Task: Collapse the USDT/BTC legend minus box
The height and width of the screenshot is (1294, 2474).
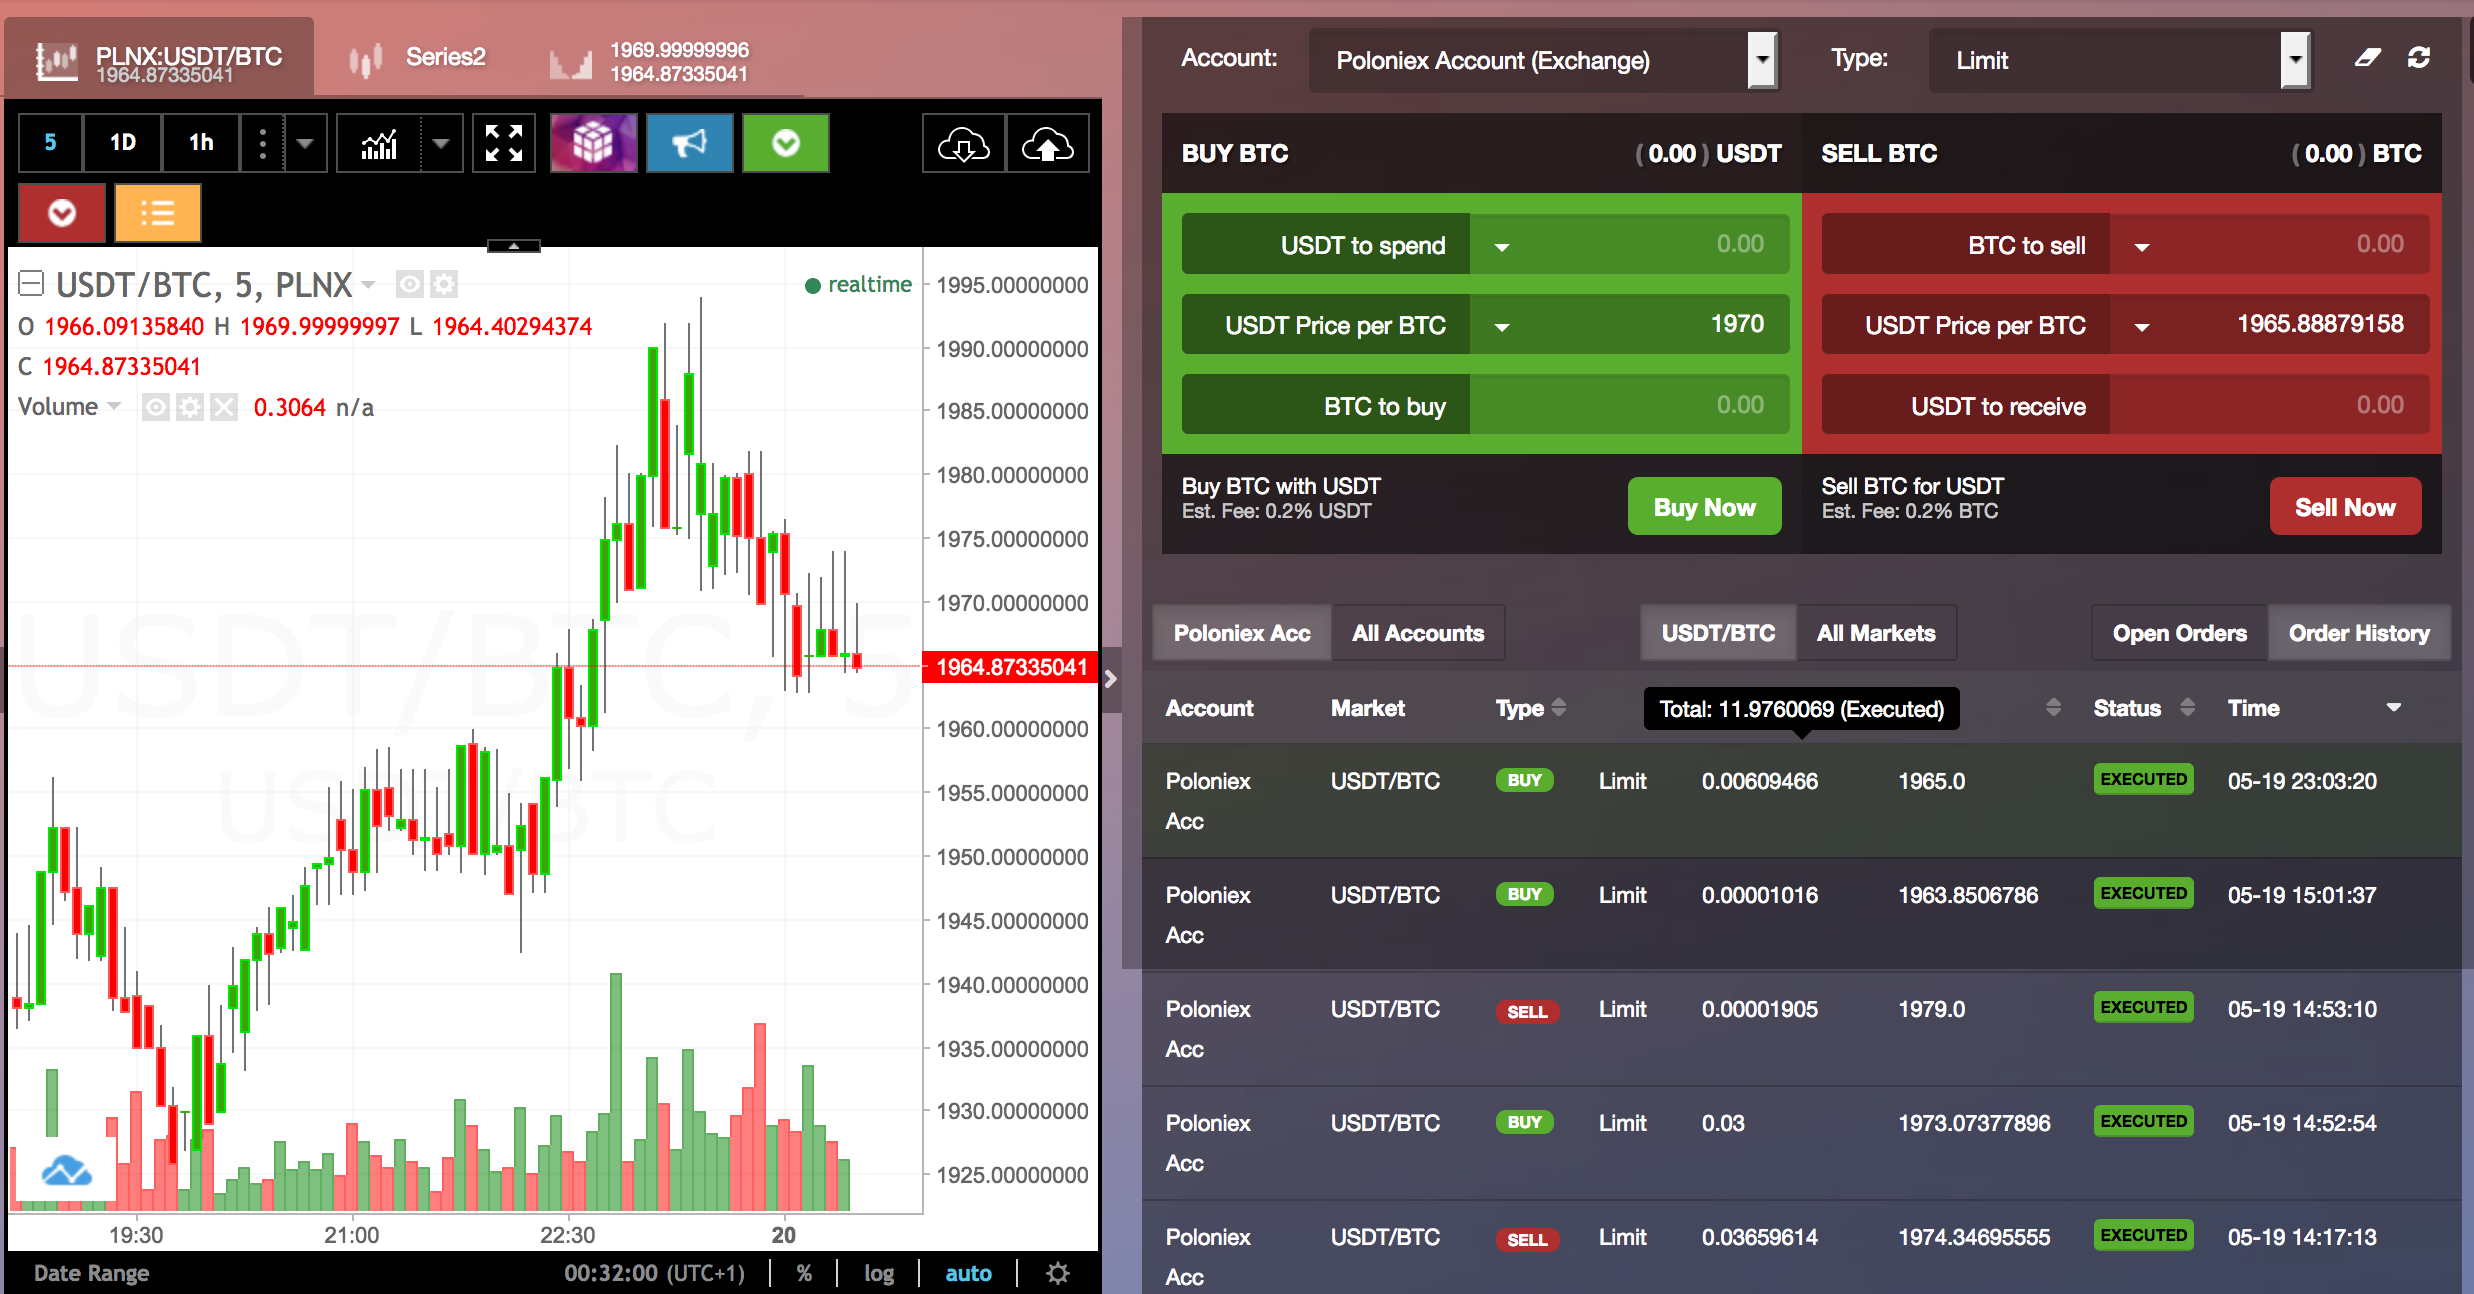Action: click(31, 284)
